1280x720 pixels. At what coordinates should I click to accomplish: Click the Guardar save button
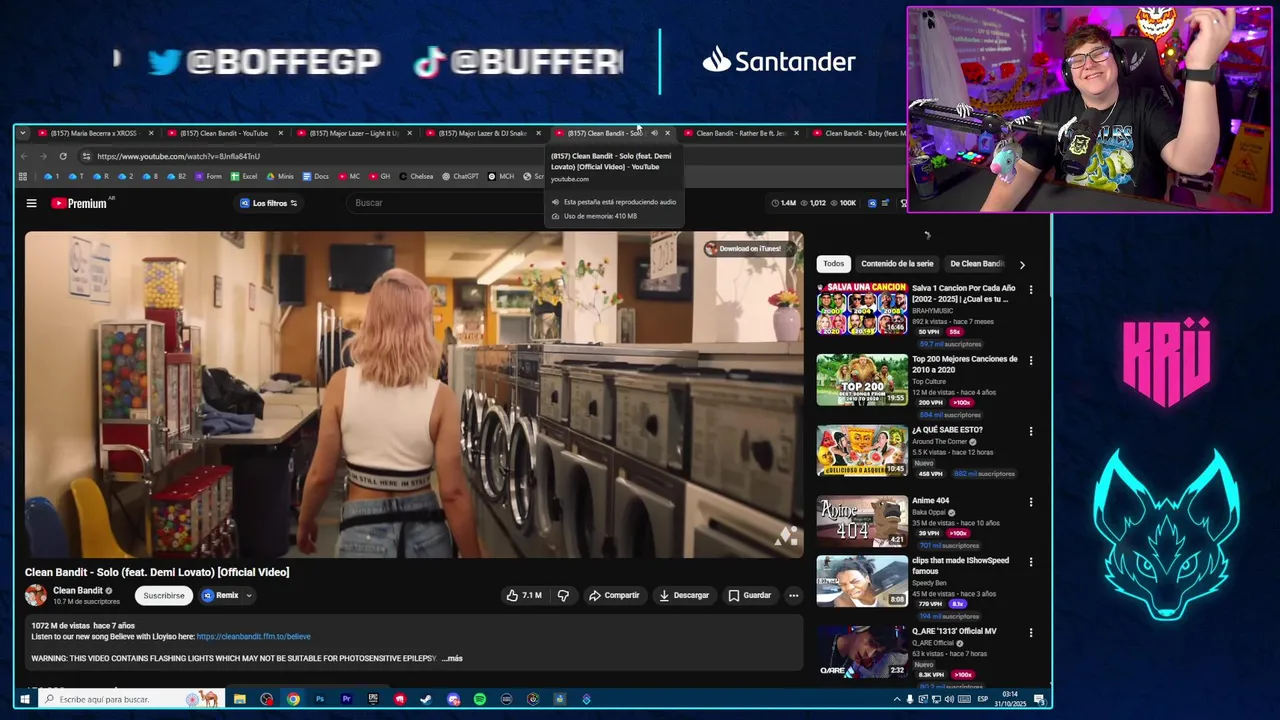coord(750,595)
